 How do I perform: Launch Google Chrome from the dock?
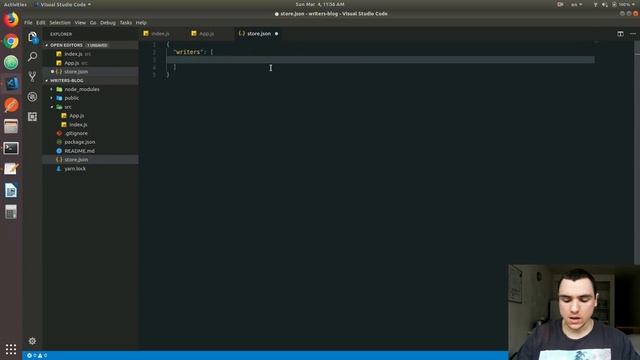click(11, 41)
